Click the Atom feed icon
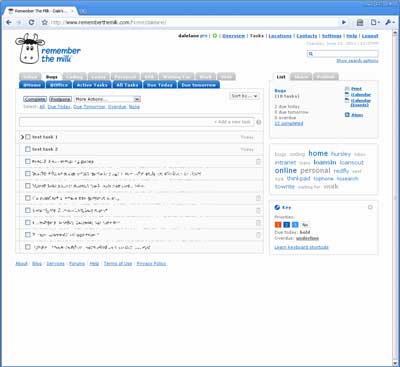The height and width of the screenshot is (367, 400). [347, 115]
